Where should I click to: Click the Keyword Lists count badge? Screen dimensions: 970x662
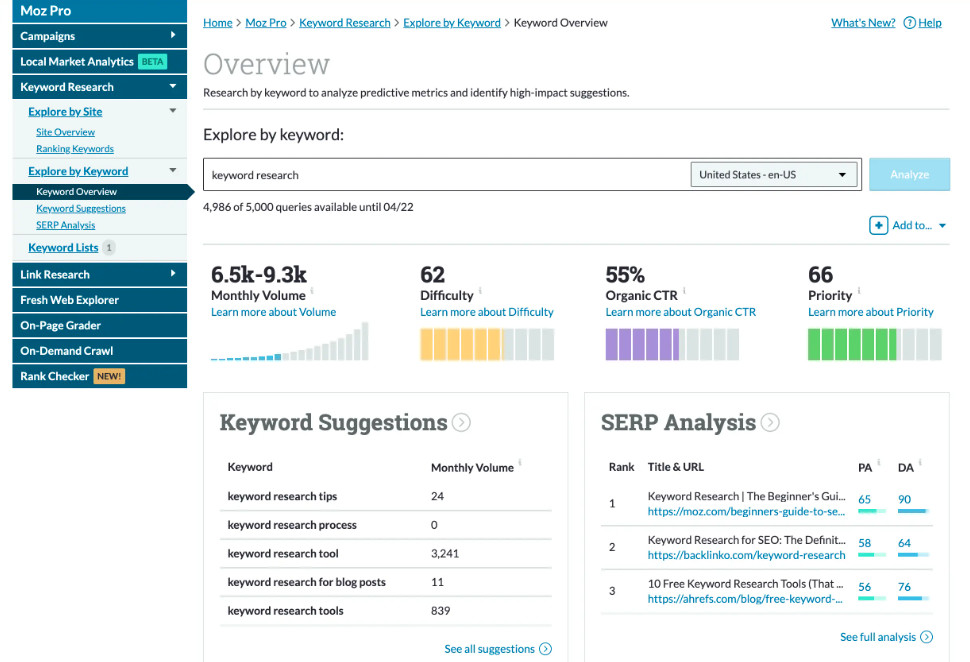109,247
